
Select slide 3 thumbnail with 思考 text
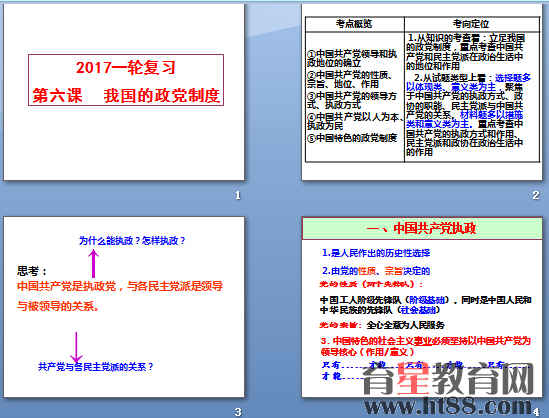pyautogui.click(x=124, y=307)
